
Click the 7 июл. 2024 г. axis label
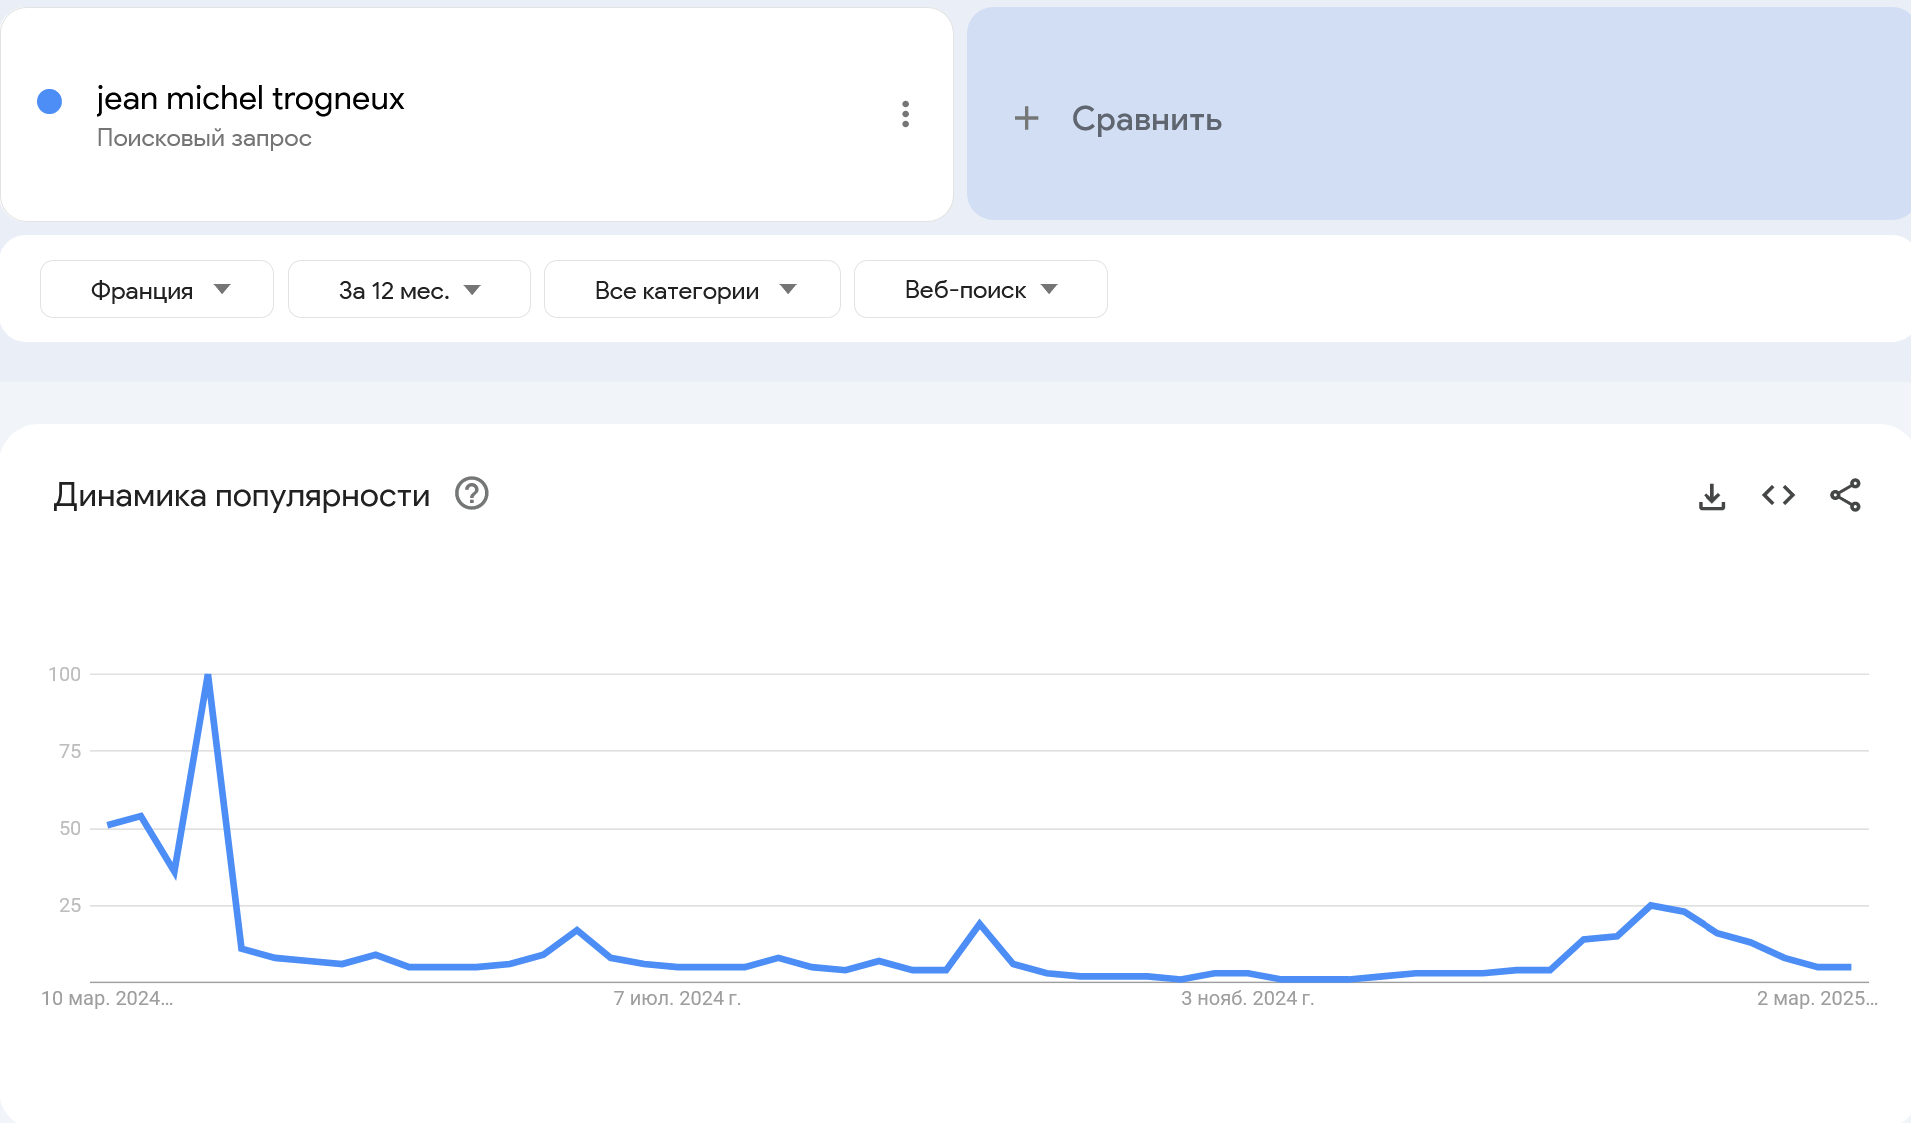(677, 998)
